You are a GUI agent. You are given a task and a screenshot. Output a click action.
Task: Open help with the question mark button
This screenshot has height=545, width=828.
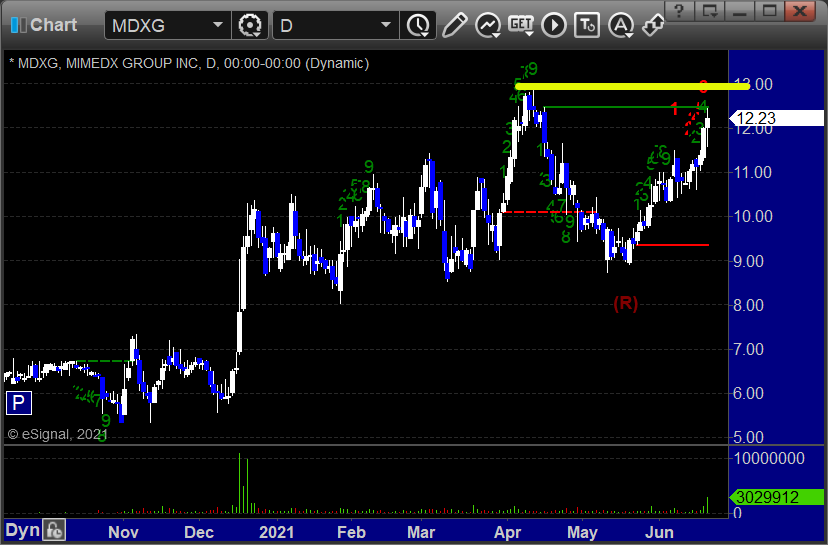pos(679,11)
